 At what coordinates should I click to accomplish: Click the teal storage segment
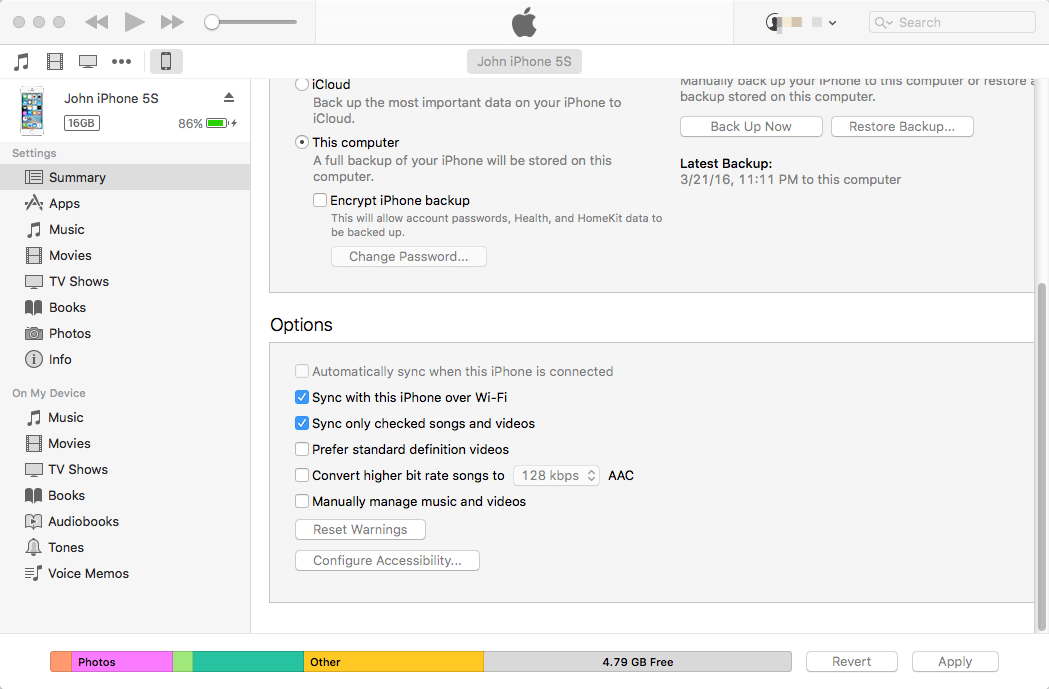248,662
